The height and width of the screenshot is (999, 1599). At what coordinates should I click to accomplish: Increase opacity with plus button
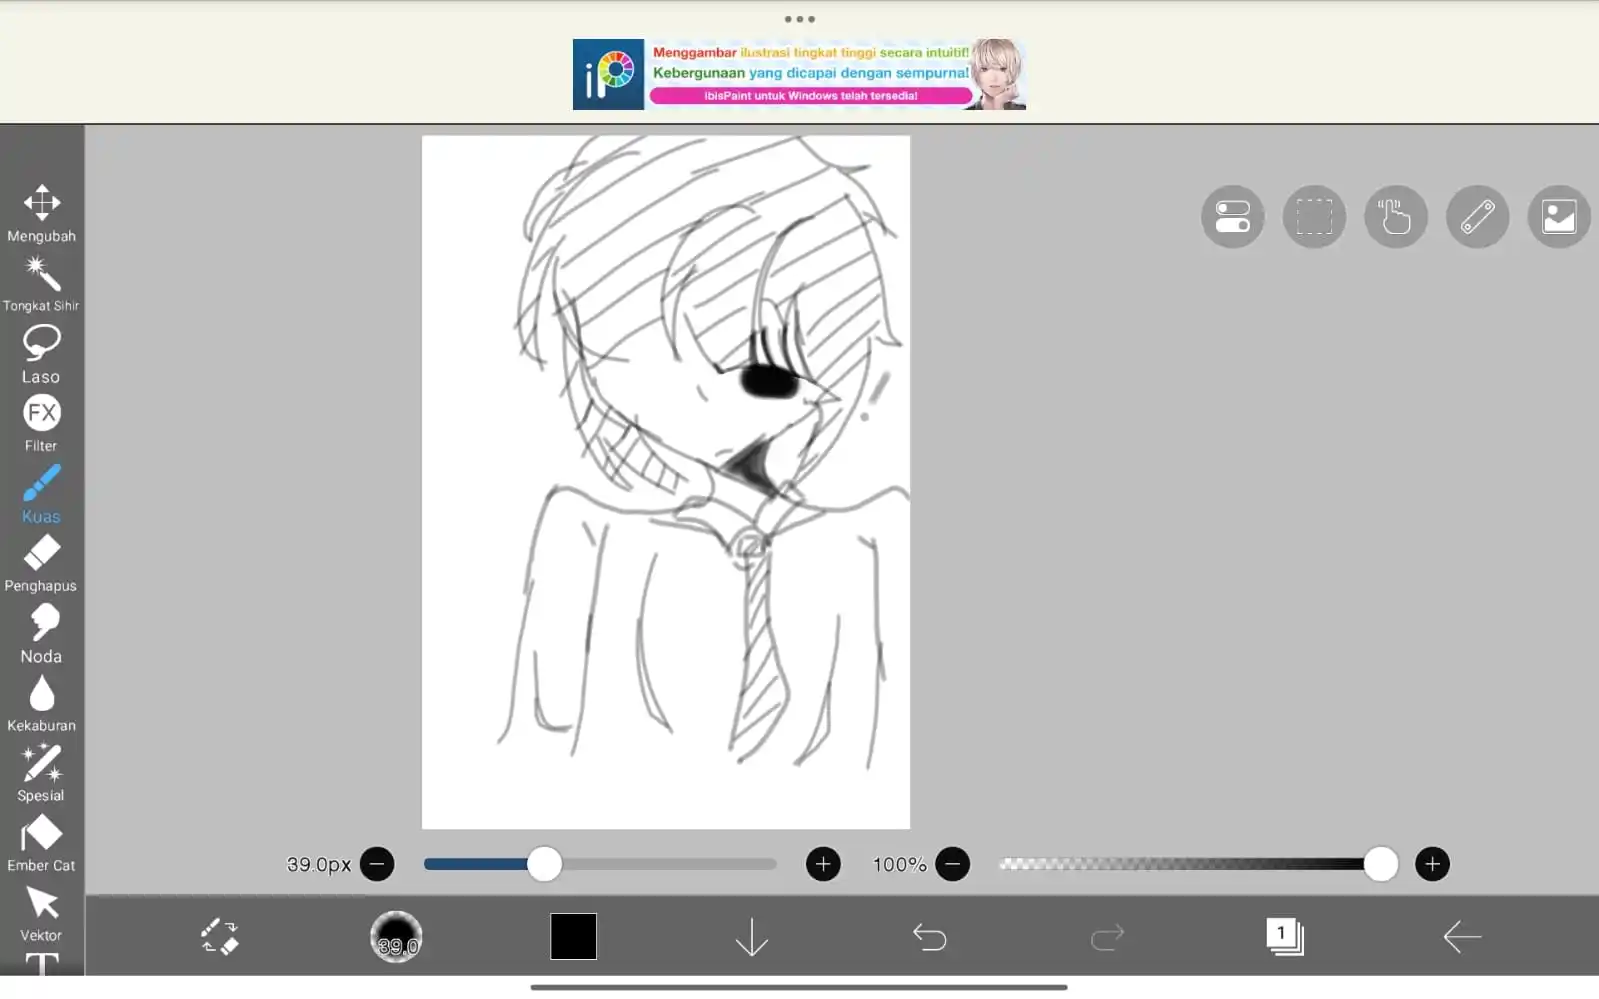coord(1432,864)
